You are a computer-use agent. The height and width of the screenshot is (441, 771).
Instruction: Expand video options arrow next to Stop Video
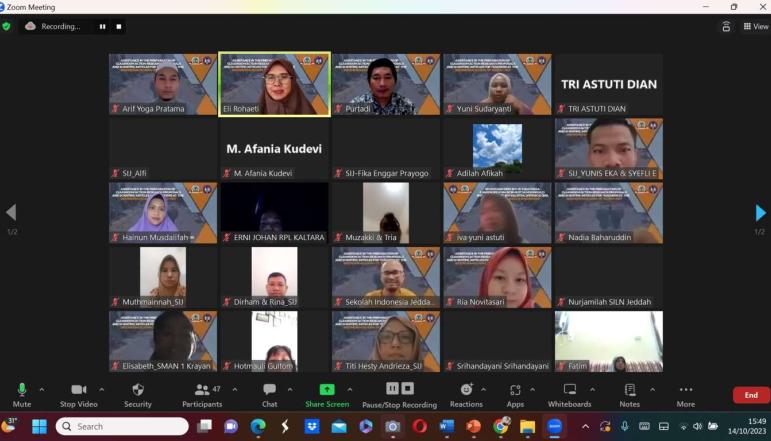click(x=102, y=389)
